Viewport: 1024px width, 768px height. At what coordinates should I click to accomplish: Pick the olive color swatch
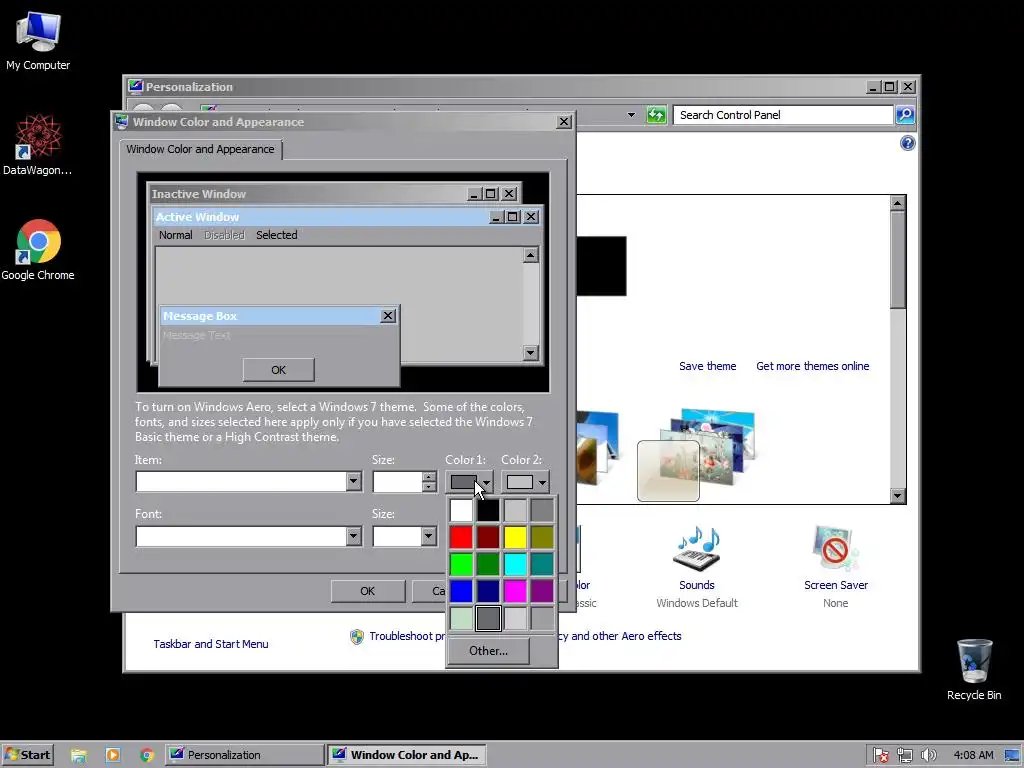tap(542, 537)
